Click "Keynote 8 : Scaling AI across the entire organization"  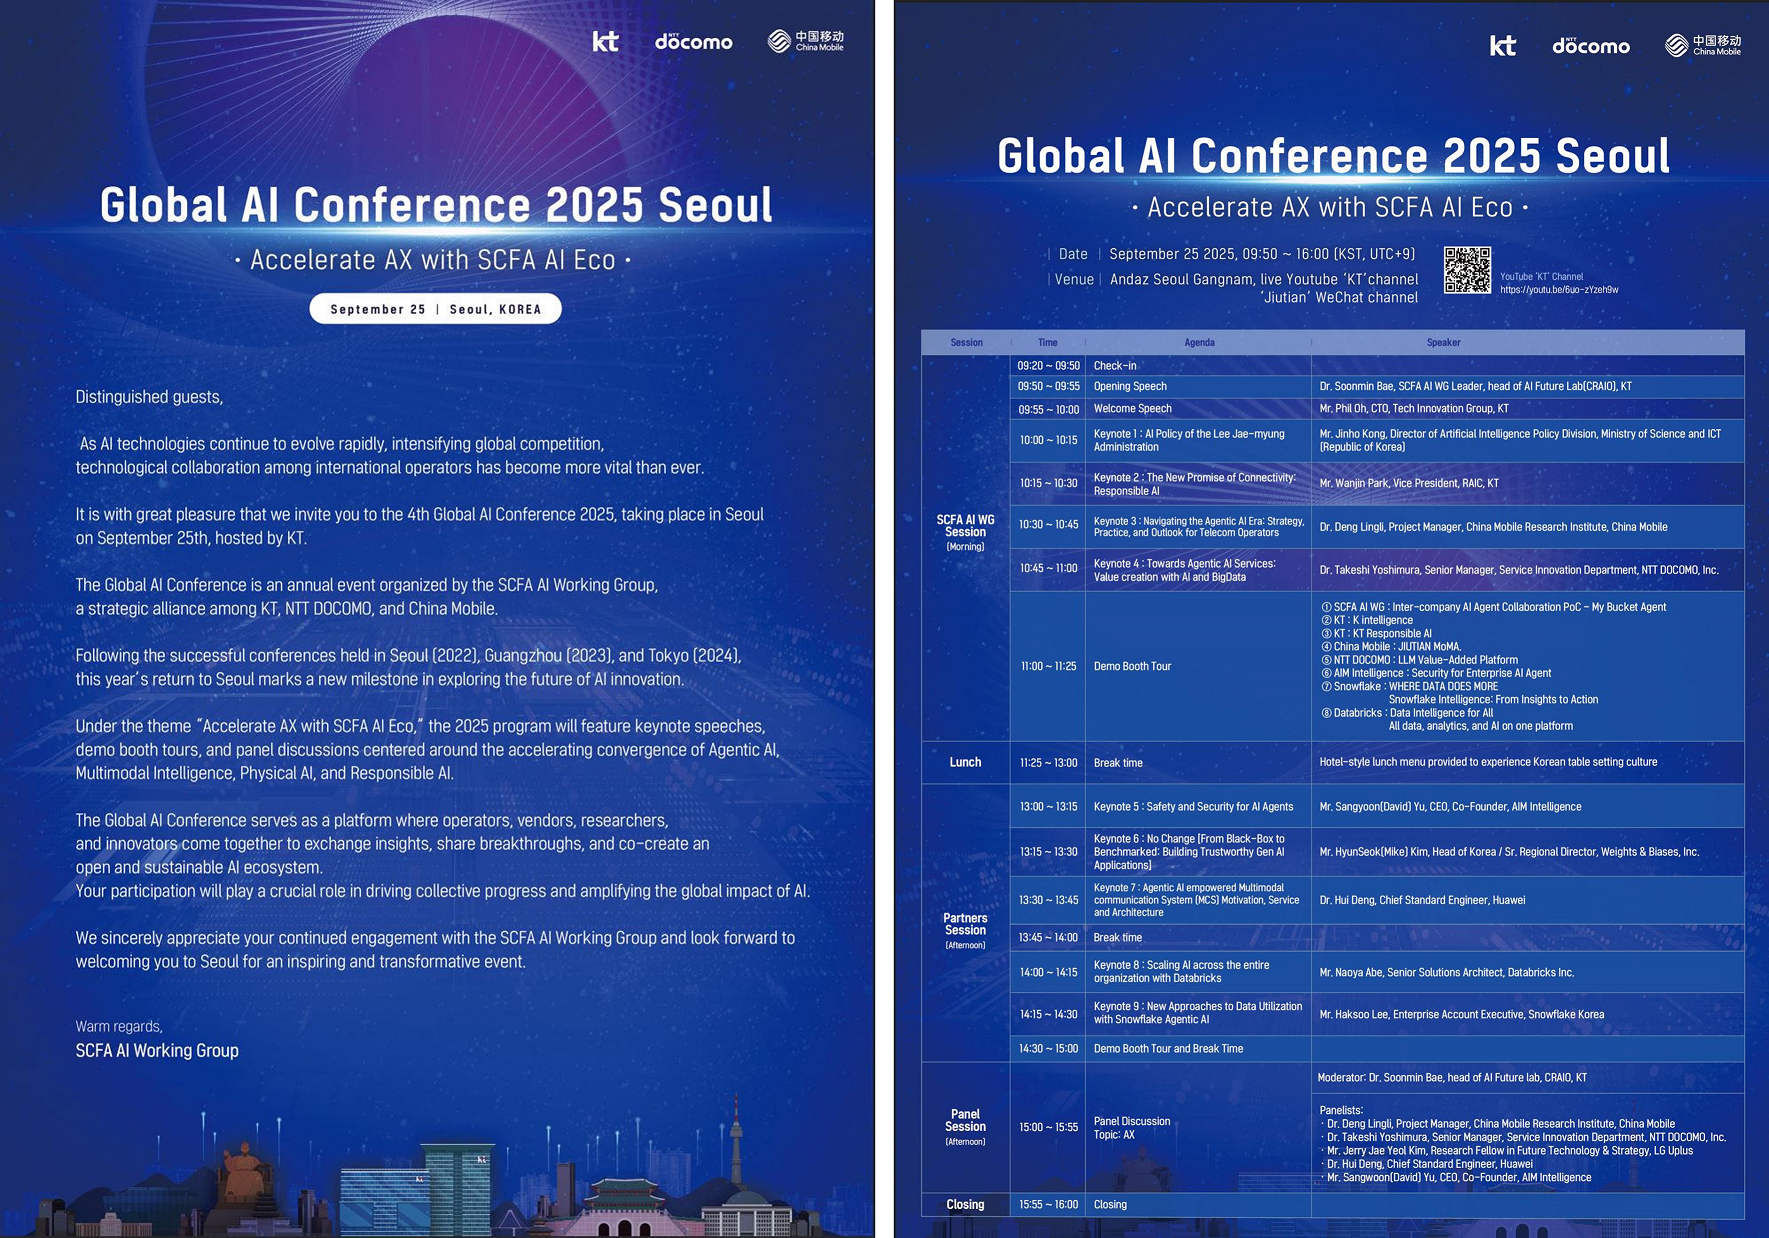[1198, 972]
